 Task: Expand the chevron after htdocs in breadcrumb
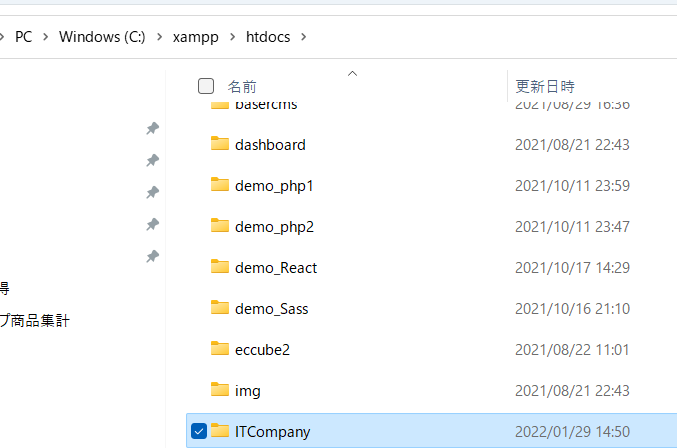pos(304,37)
